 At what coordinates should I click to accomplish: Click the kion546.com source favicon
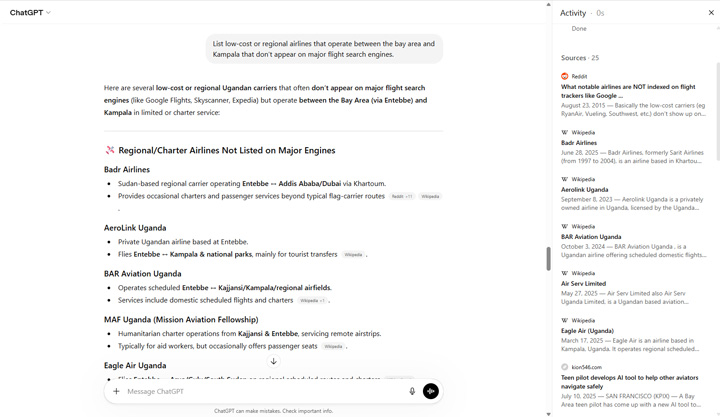click(x=565, y=367)
